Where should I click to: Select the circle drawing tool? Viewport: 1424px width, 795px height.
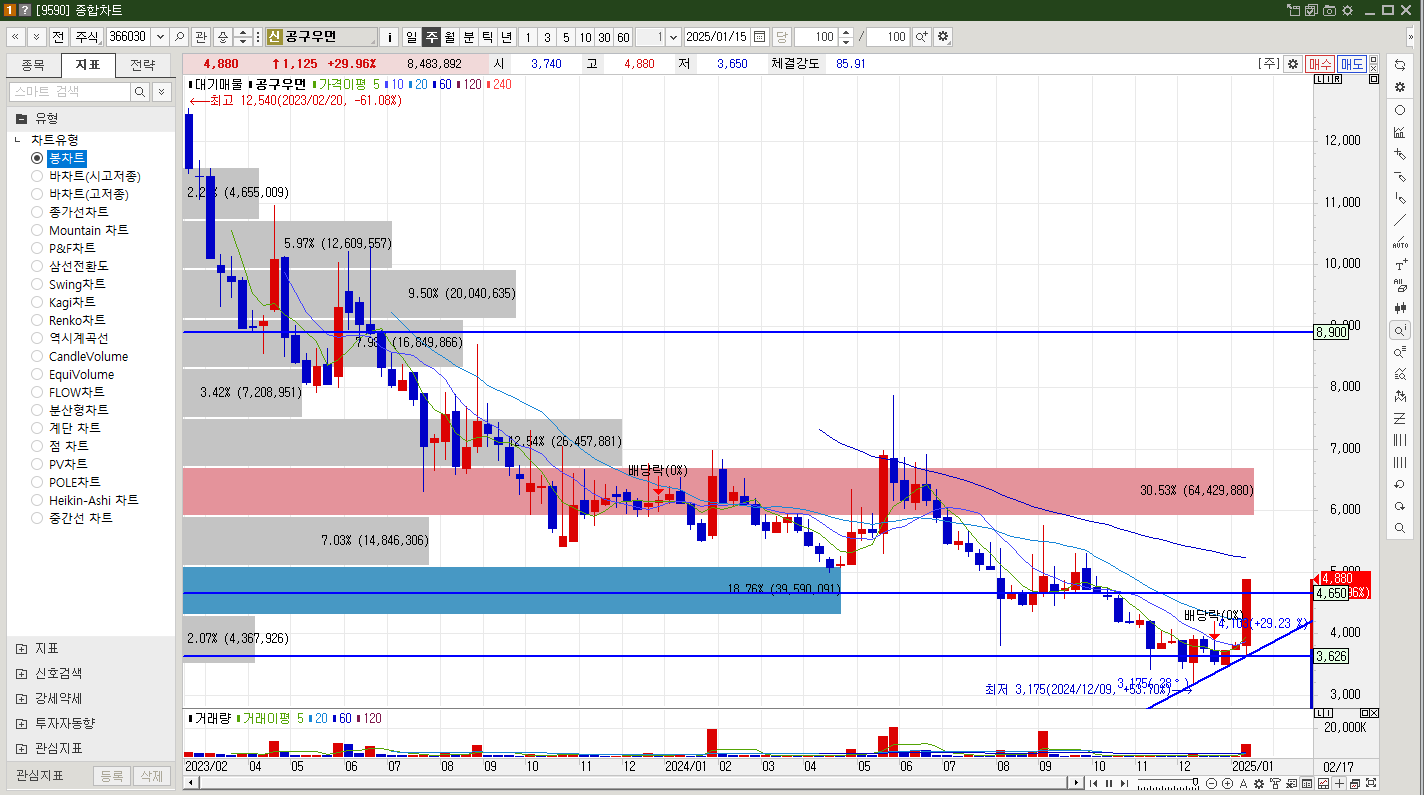tap(1400, 110)
